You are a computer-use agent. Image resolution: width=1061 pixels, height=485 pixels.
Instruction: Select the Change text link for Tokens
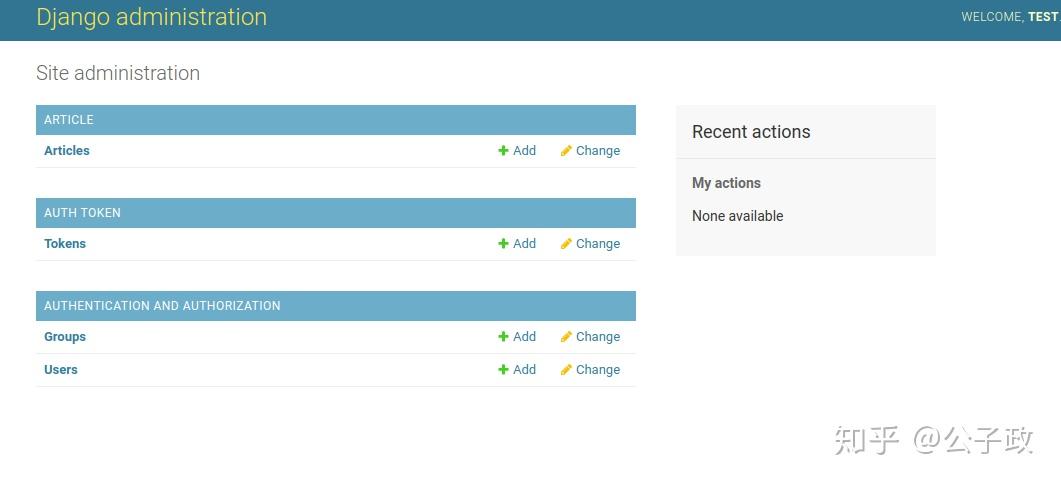coord(598,244)
